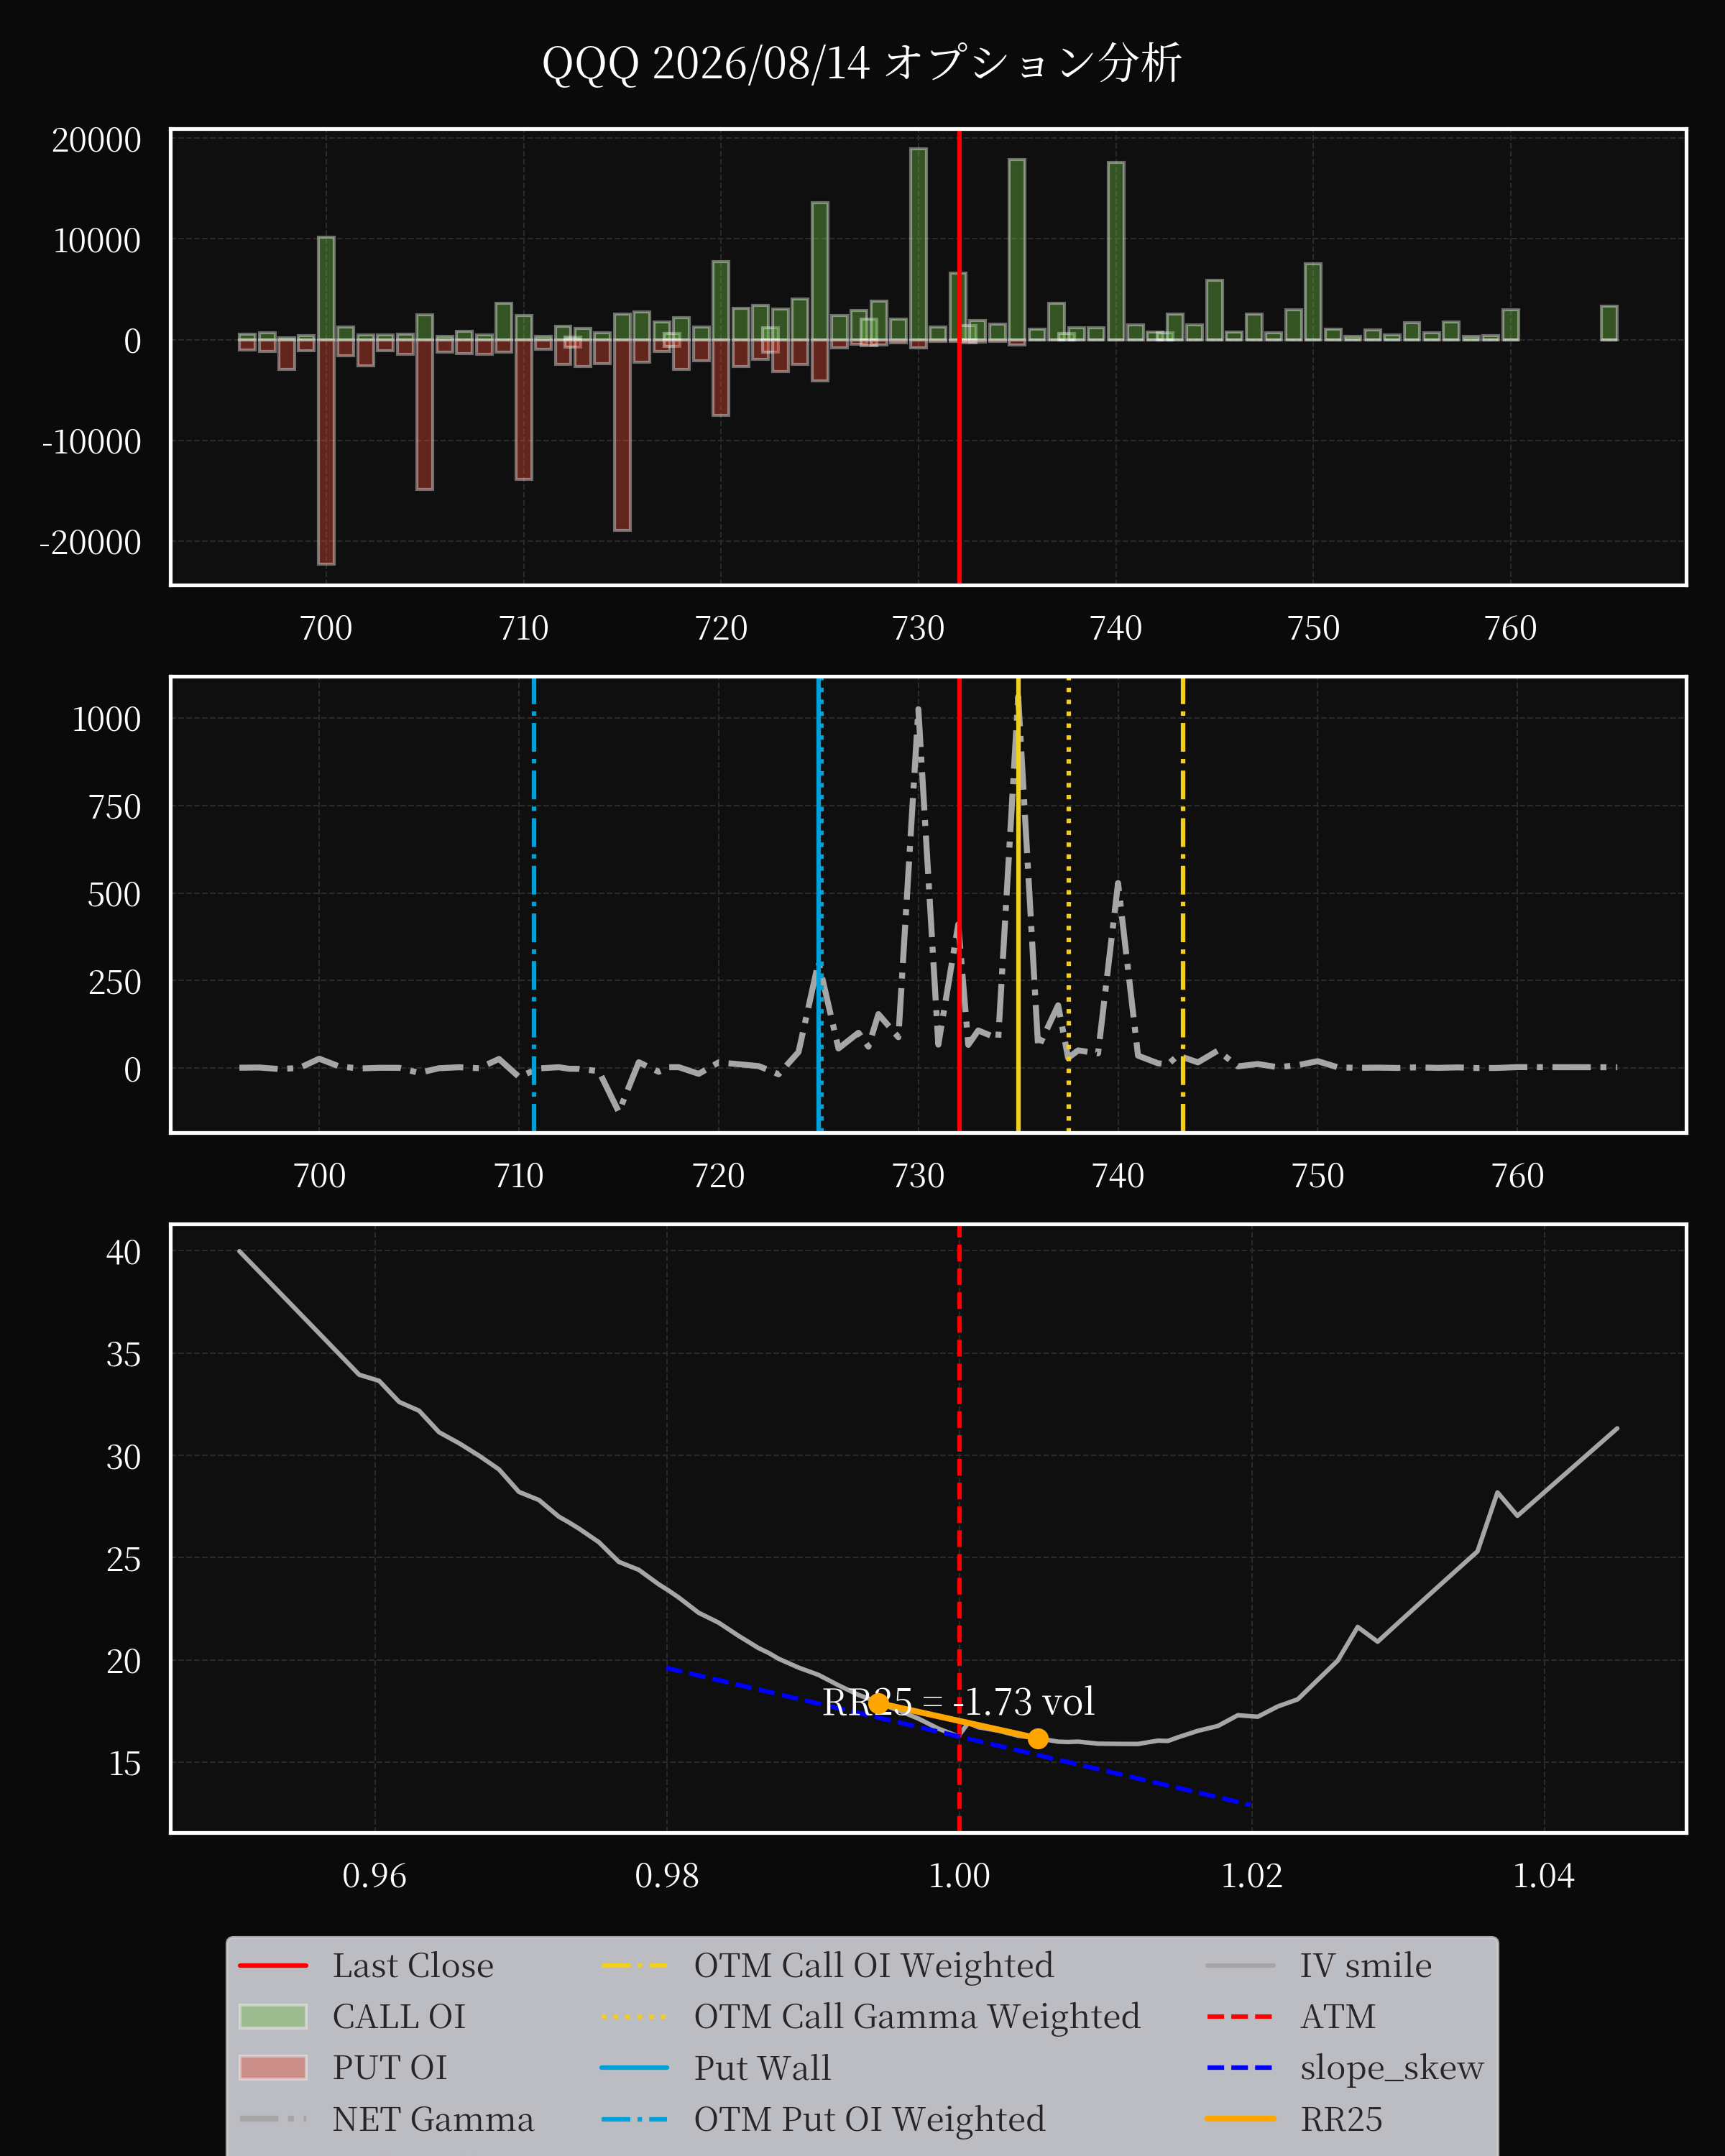Click the "25" tick on the IV chart
The width and height of the screenshot is (1725, 2156).
(x=124, y=1559)
